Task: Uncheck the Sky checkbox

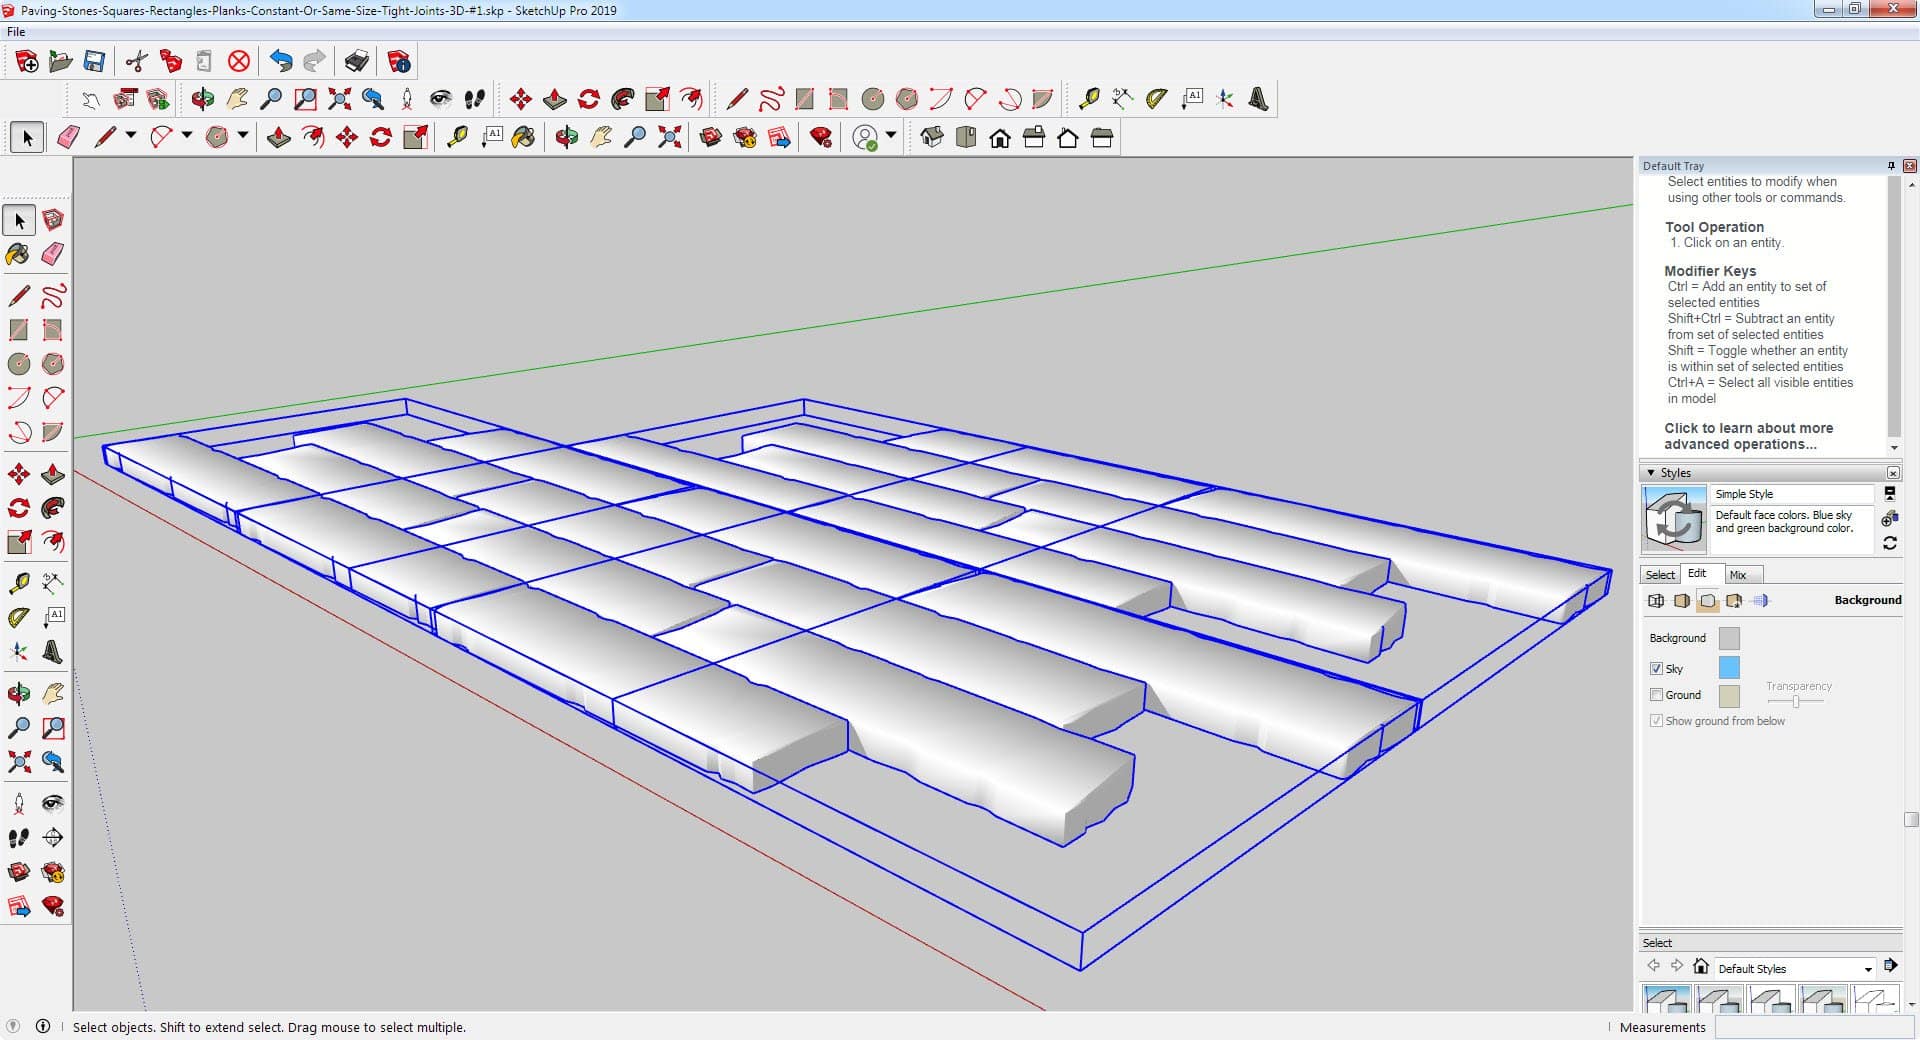Action: pos(1656,668)
